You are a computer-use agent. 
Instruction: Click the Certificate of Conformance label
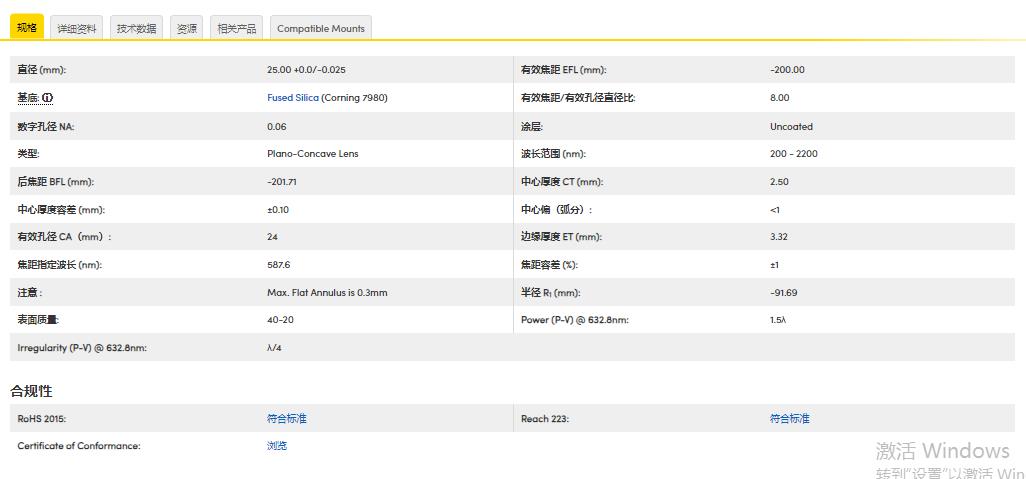[x=79, y=446]
